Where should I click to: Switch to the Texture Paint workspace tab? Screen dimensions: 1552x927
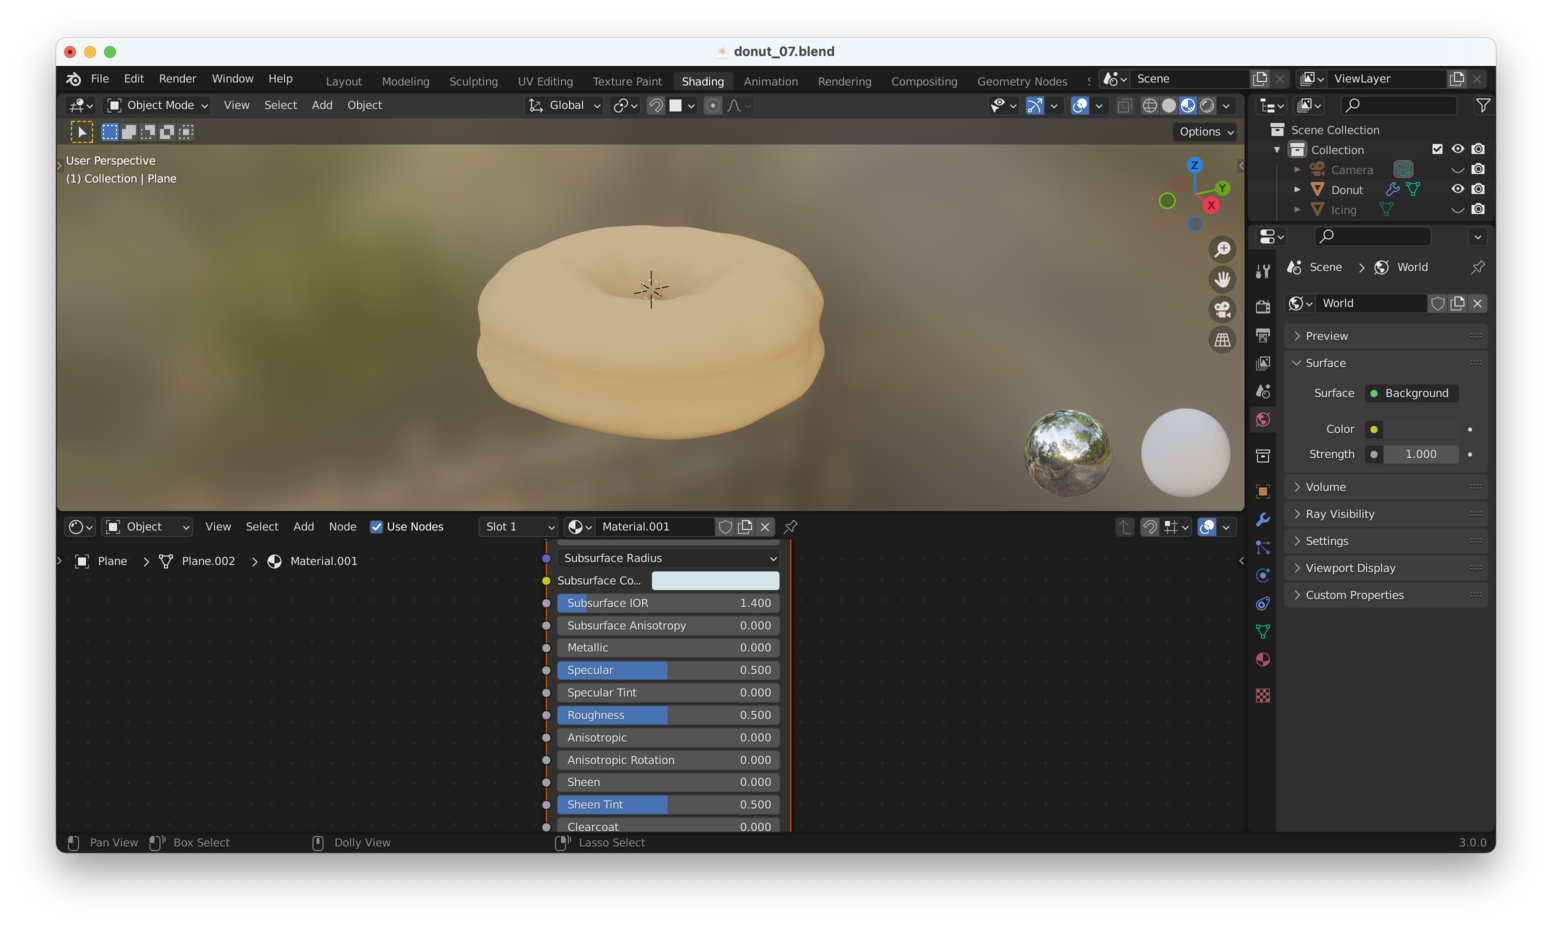pos(626,81)
